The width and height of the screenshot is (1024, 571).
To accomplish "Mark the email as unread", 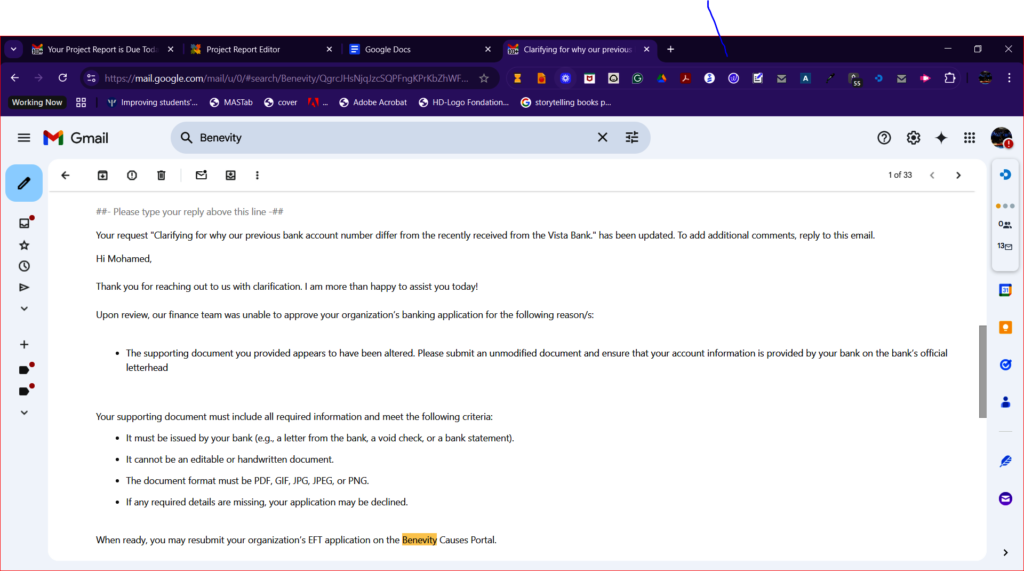I will (x=201, y=175).
